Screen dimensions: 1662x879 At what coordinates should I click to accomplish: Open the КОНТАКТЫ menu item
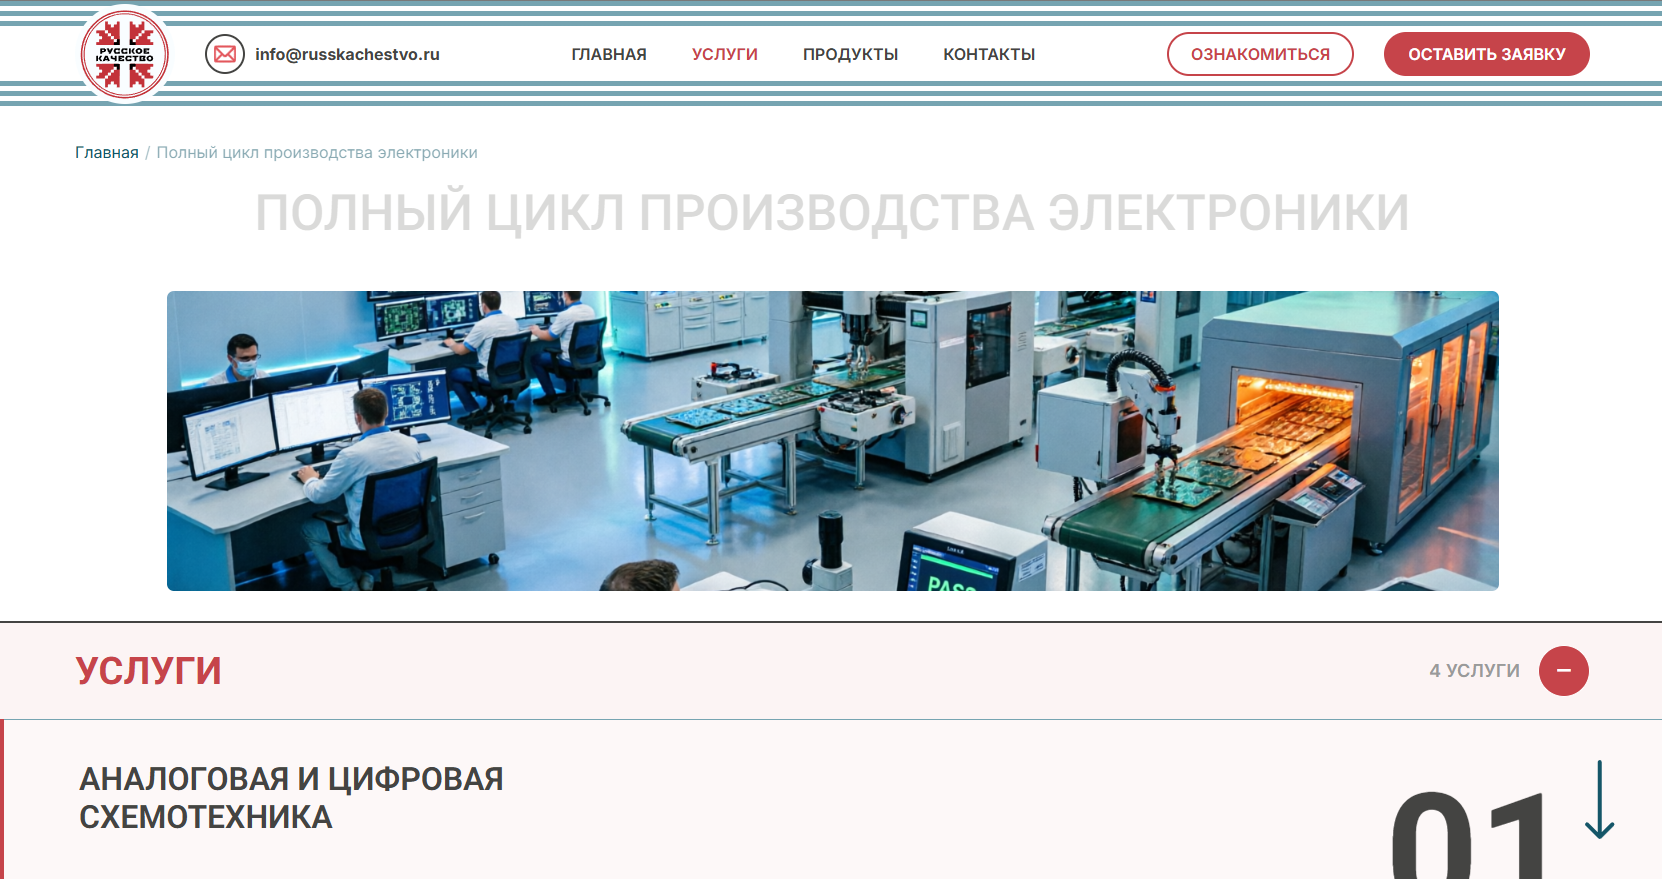(x=989, y=55)
